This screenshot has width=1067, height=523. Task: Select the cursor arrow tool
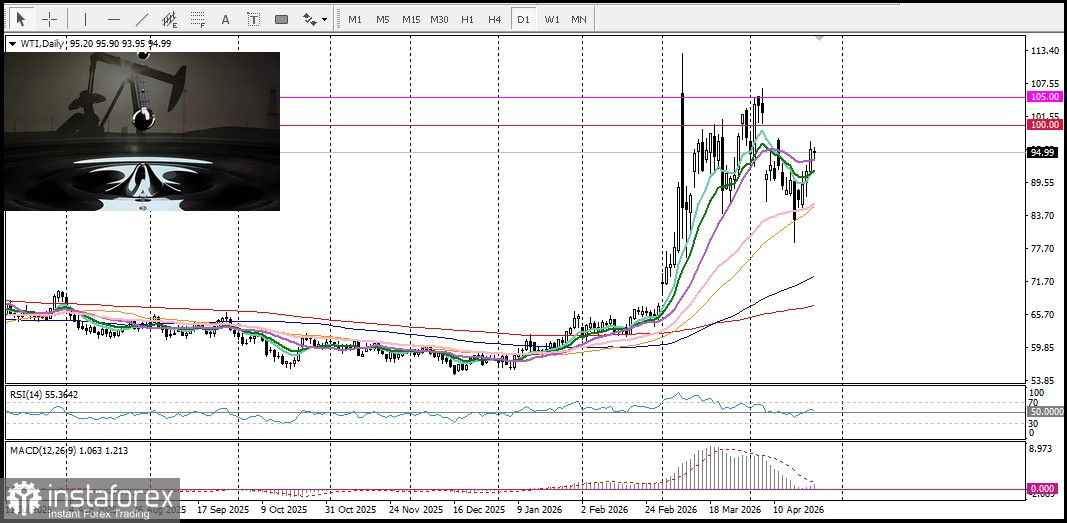point(21,19)
